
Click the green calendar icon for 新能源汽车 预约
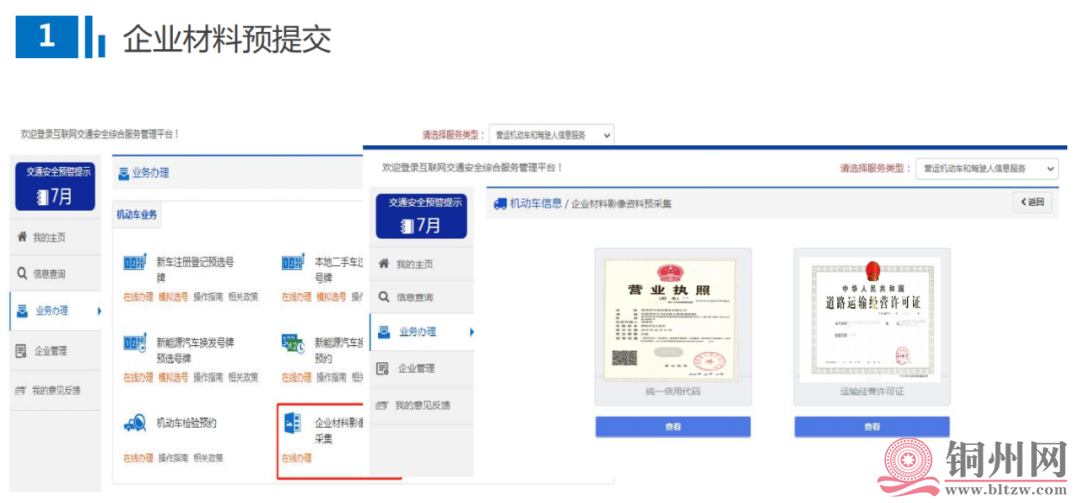click(x=293, y=344)
